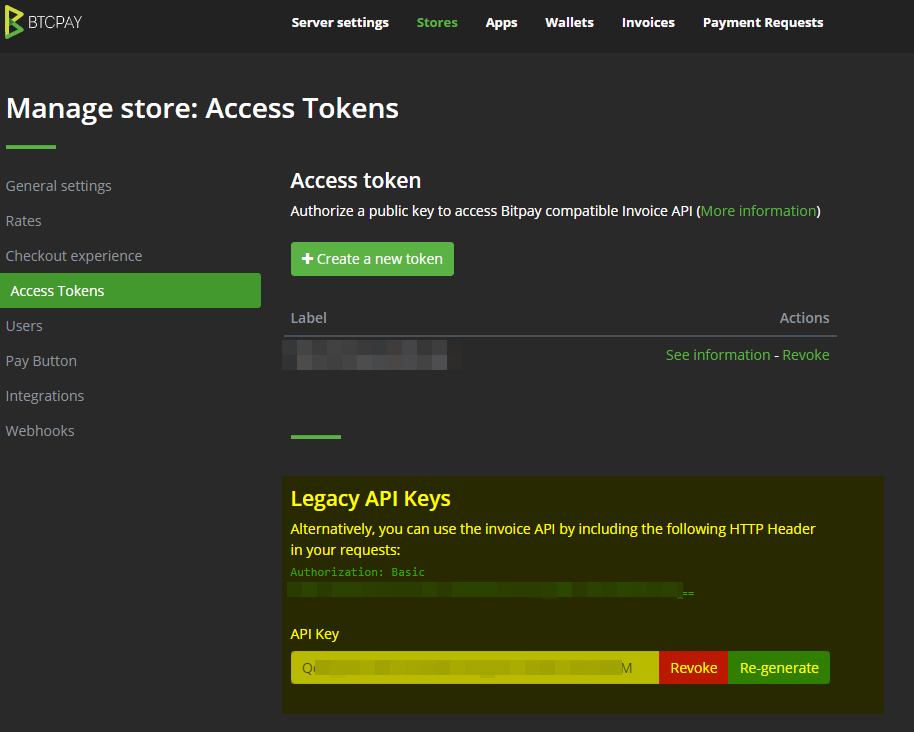Image resolution: width=914 pixels, height=732 pixels.
Task: Open the Rates settings
Action: (x=23, y=221)
